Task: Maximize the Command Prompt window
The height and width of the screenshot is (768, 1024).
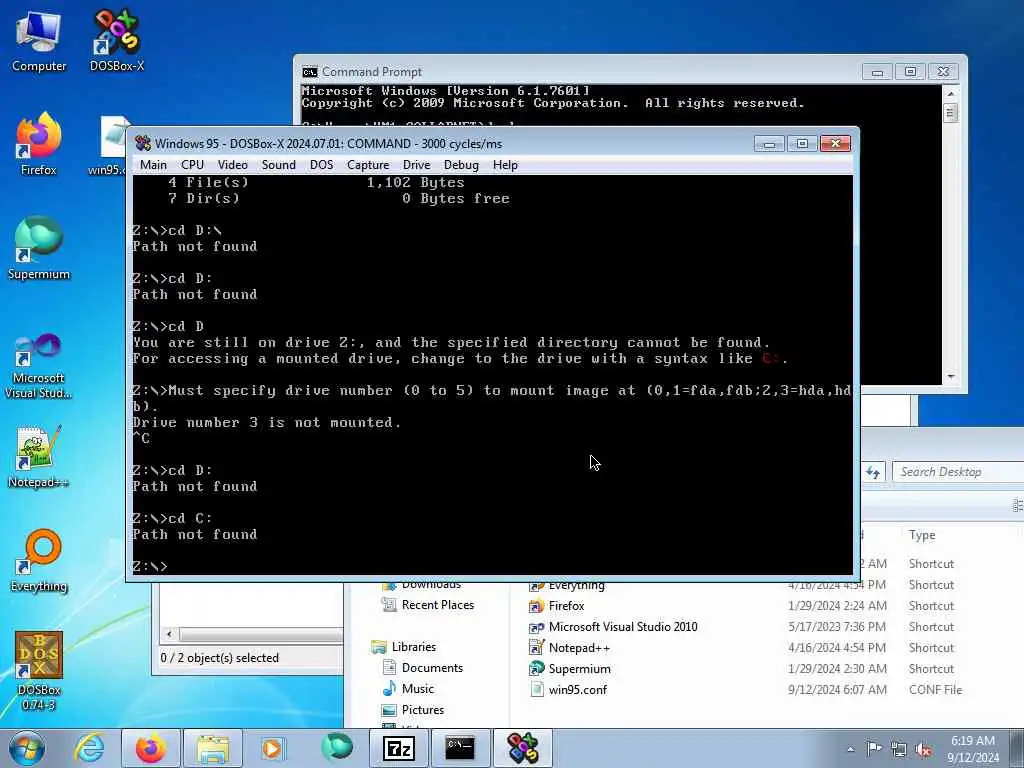Action: coord(910,71)
